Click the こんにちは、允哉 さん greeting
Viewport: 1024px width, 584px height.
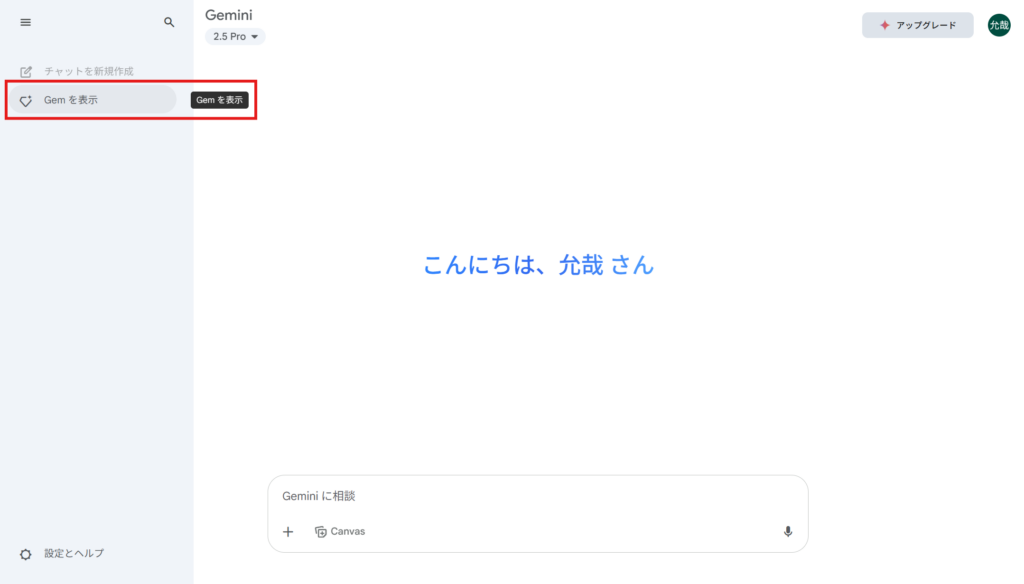[x=538, y=265]
